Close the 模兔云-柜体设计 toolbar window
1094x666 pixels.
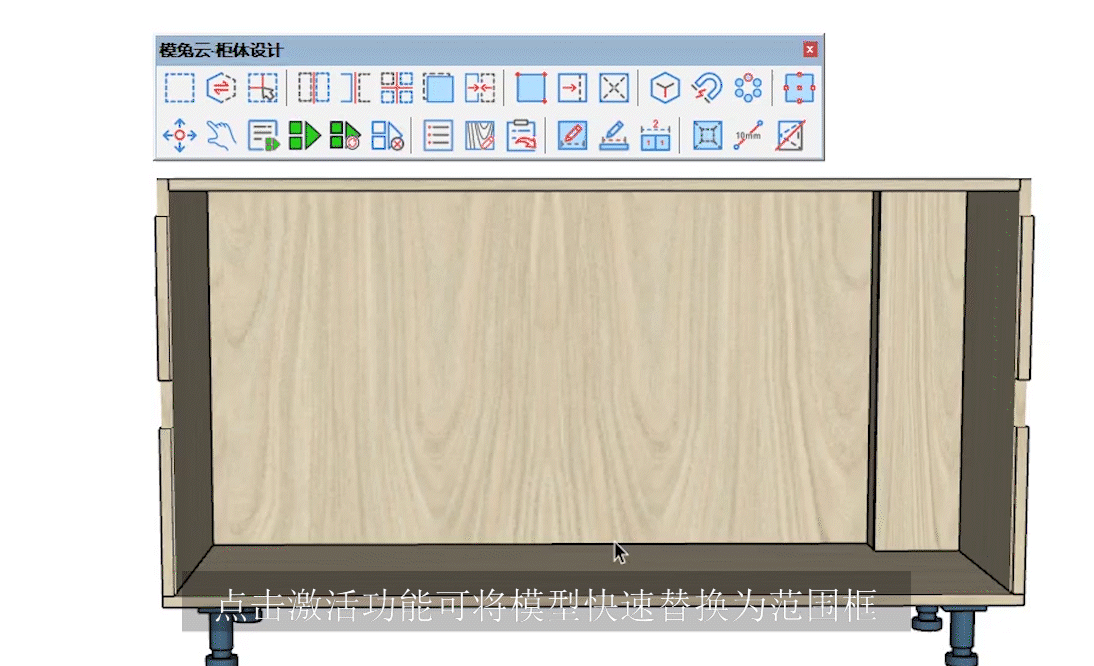pyautogui.click(x=810, y=49)
